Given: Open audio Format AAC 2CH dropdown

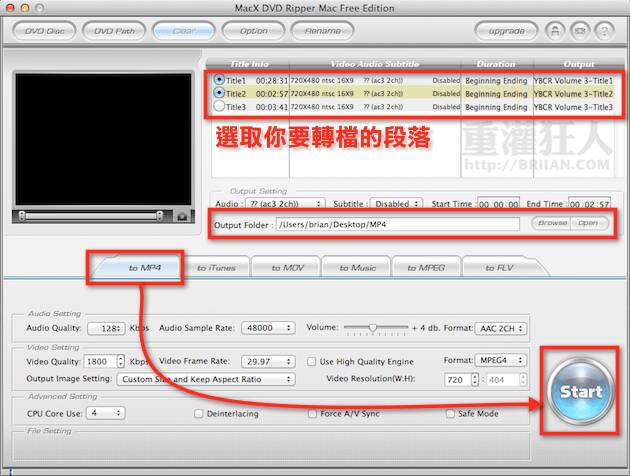Looking at the screenshot, I should pos(501,328).
